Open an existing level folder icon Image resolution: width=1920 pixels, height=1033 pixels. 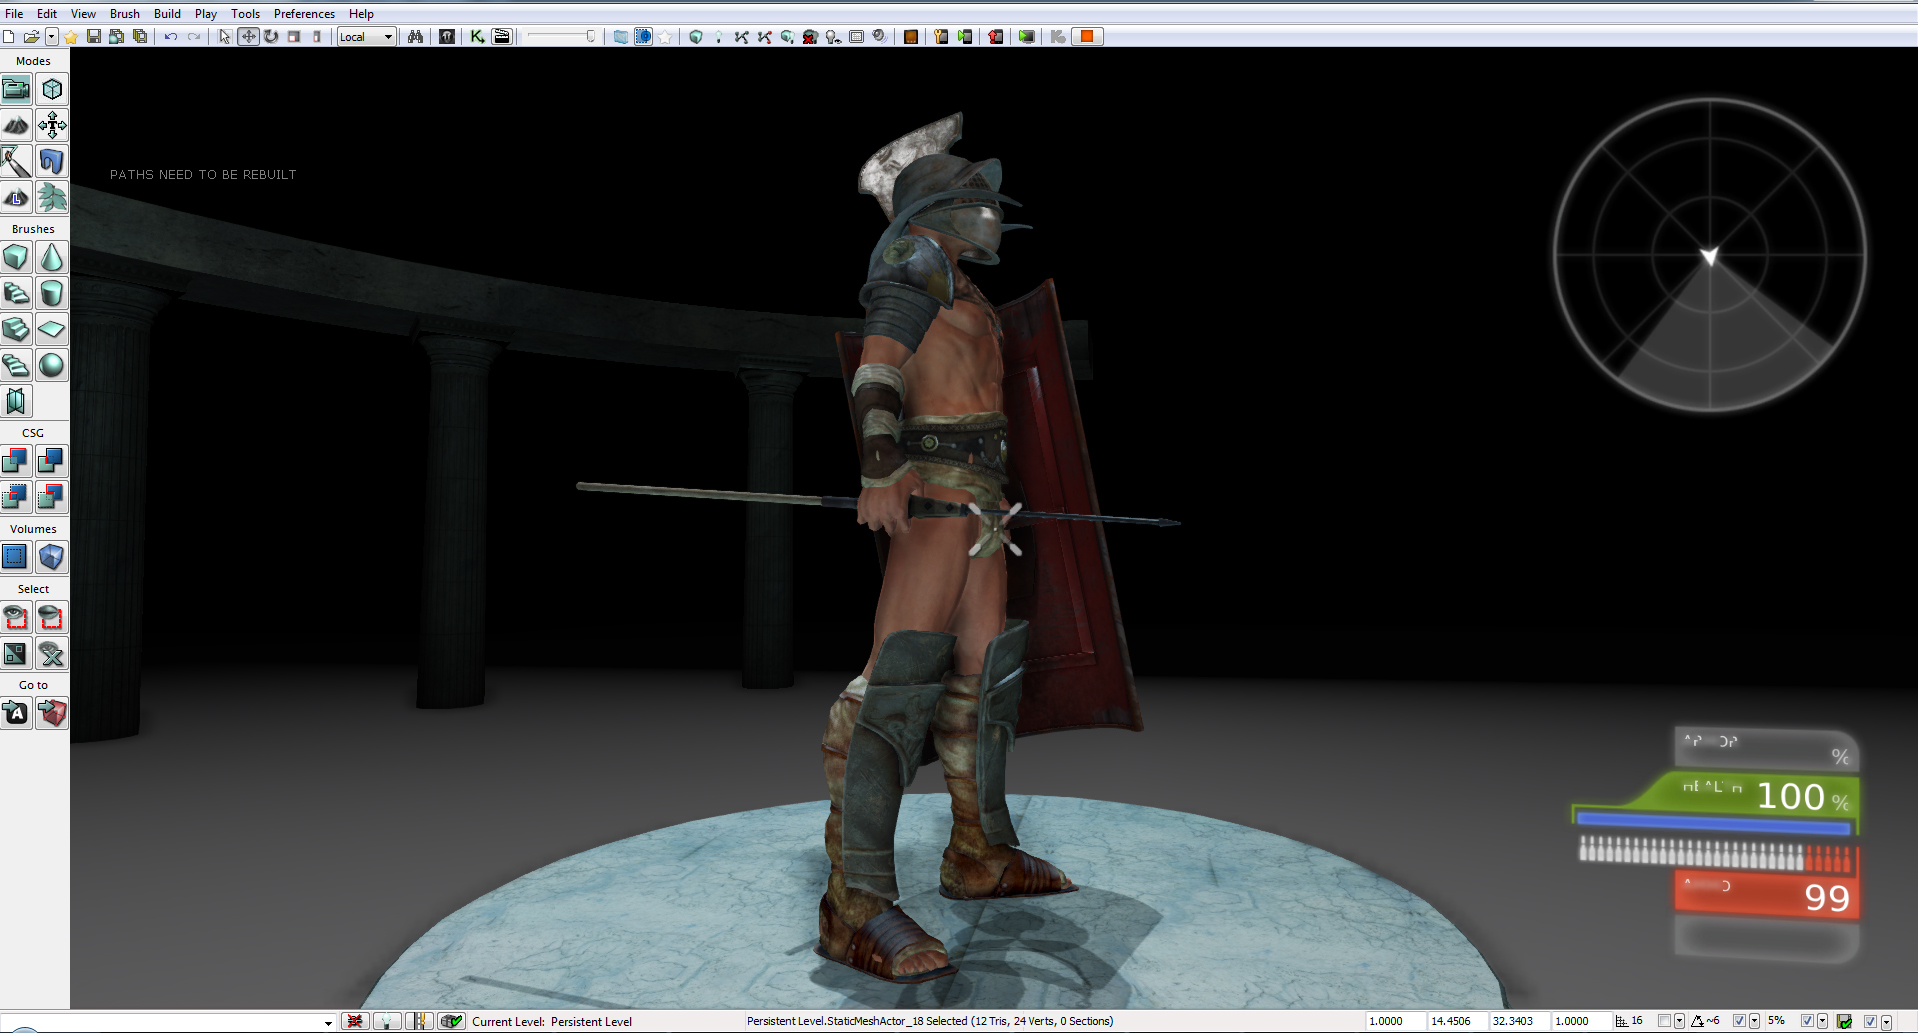[x=32, y=37]
